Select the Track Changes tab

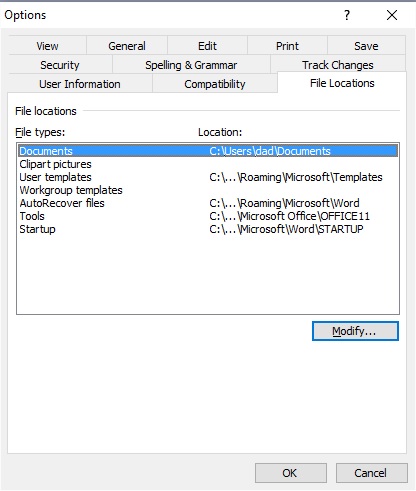[338, 65]
